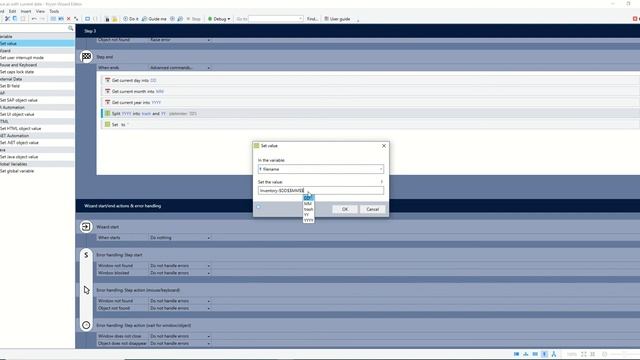This screenshot has width=640, height=360.
Task: Open the 'Object does not disappear' dropdown
Action: click(x=180, y=344)
